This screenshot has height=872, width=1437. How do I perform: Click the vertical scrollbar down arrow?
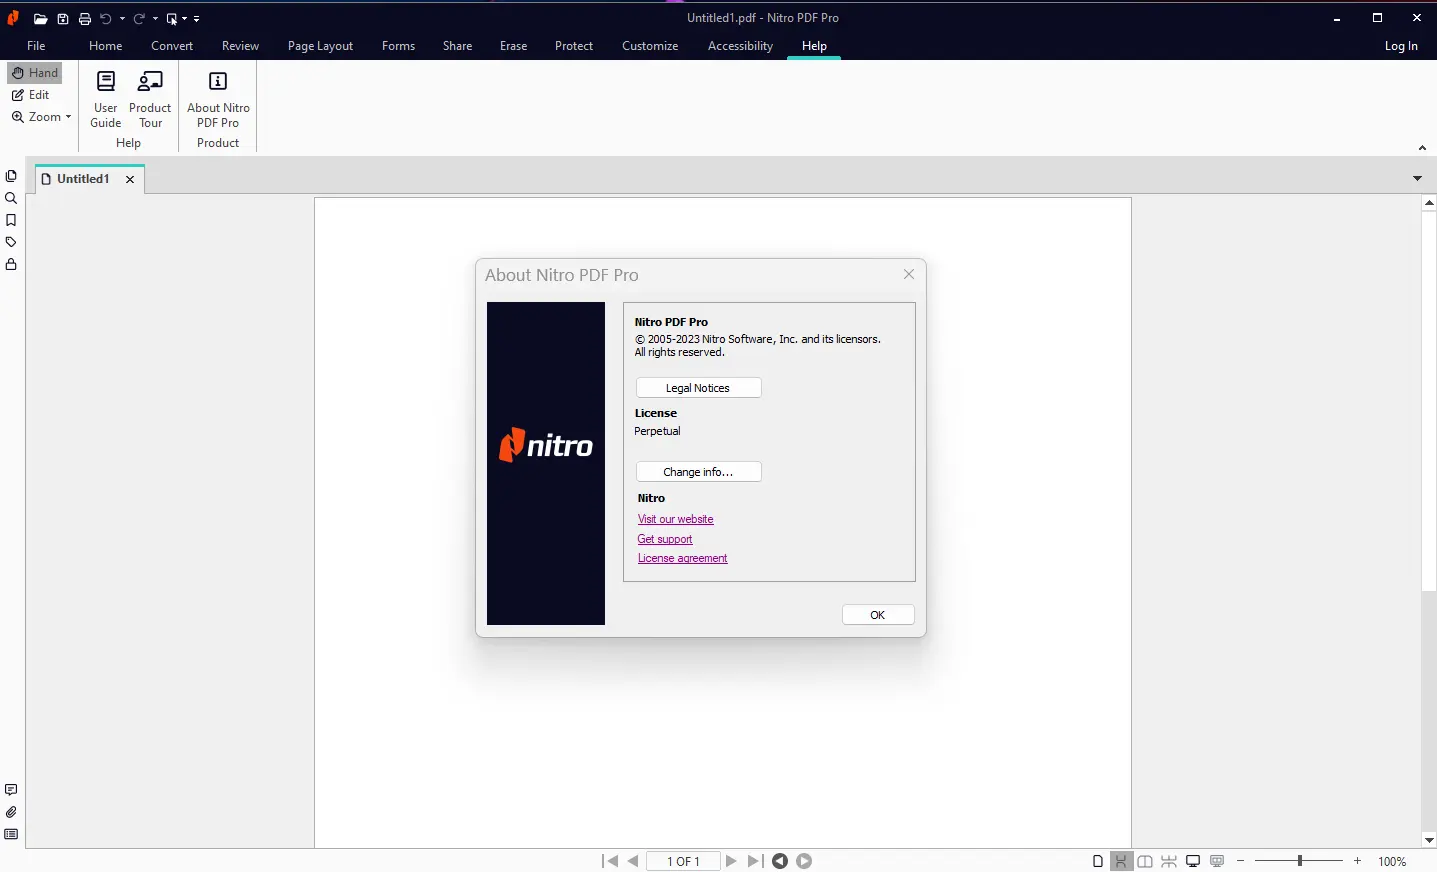click(1429, 841)
